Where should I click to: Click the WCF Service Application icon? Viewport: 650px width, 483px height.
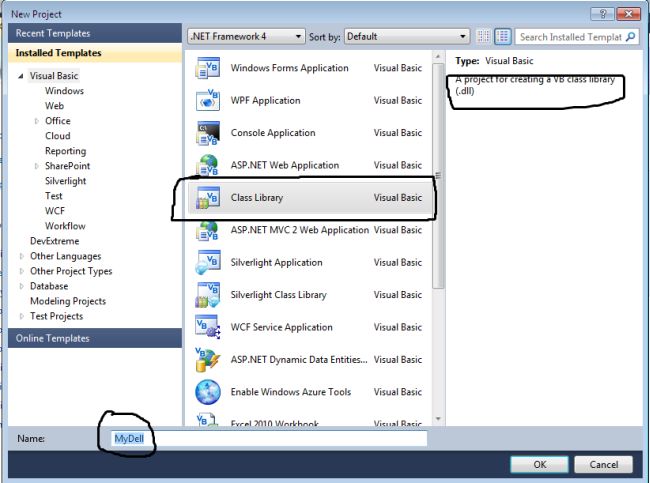[x=207, y=328]
